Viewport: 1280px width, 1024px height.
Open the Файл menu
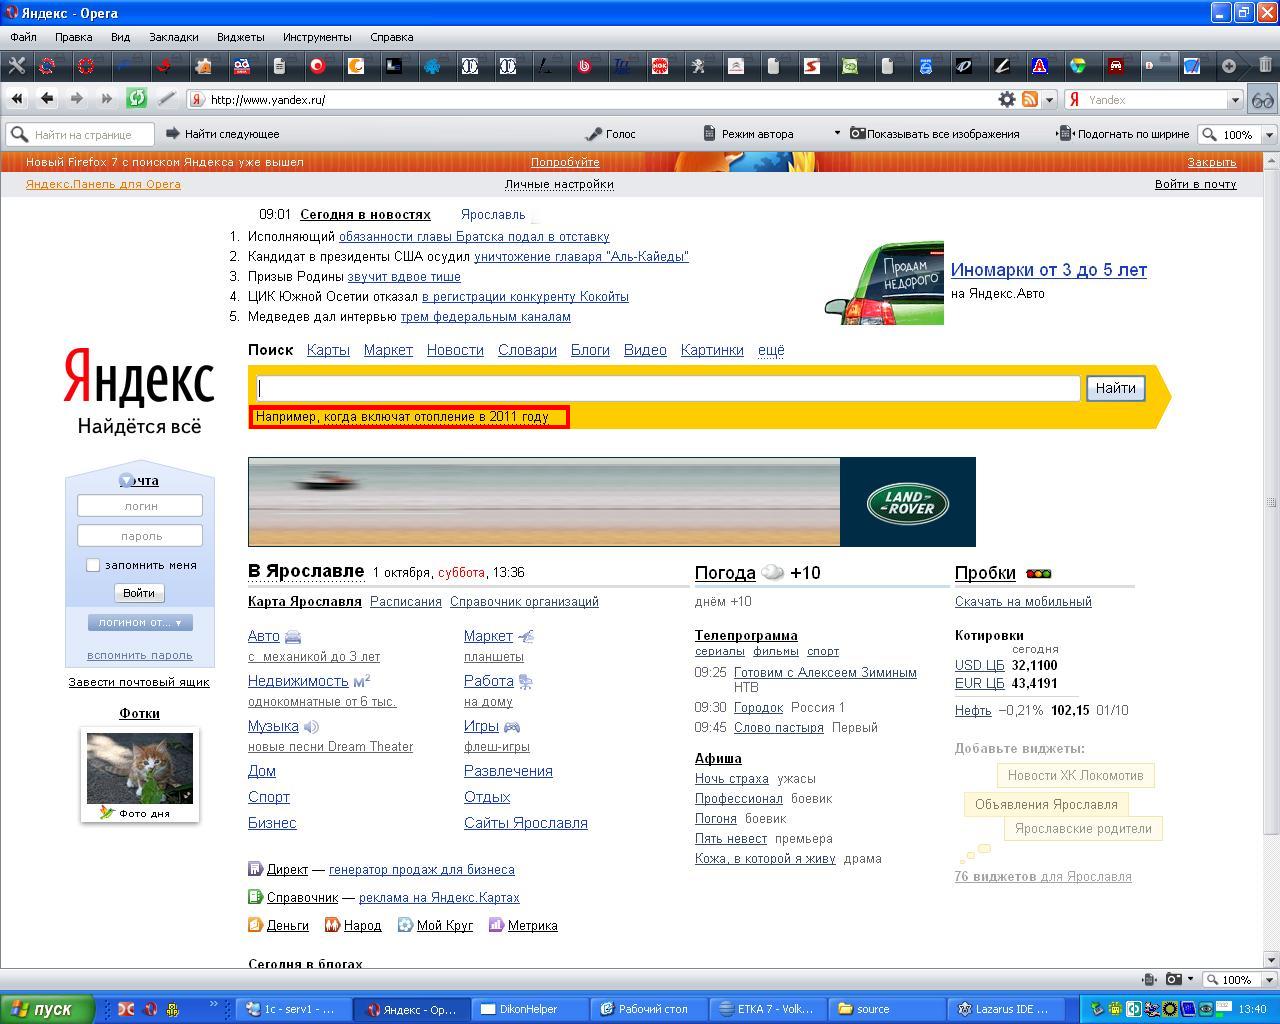[x=23, y=37]
